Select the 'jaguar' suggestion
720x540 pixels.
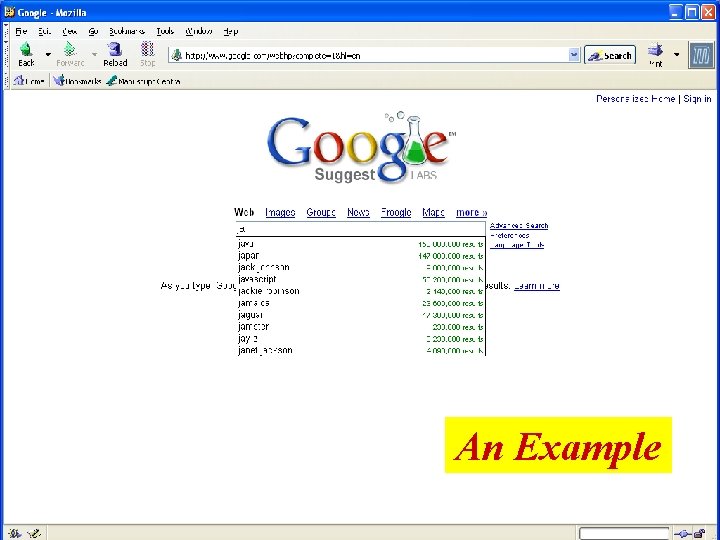click(x=361, y=315)
